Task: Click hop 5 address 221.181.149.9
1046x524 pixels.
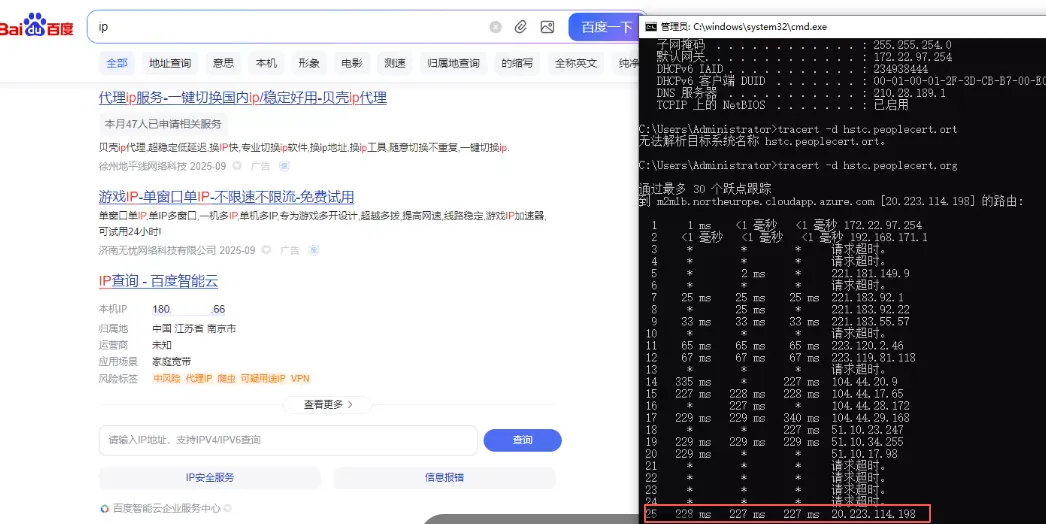Action: [x=870, y=274]
